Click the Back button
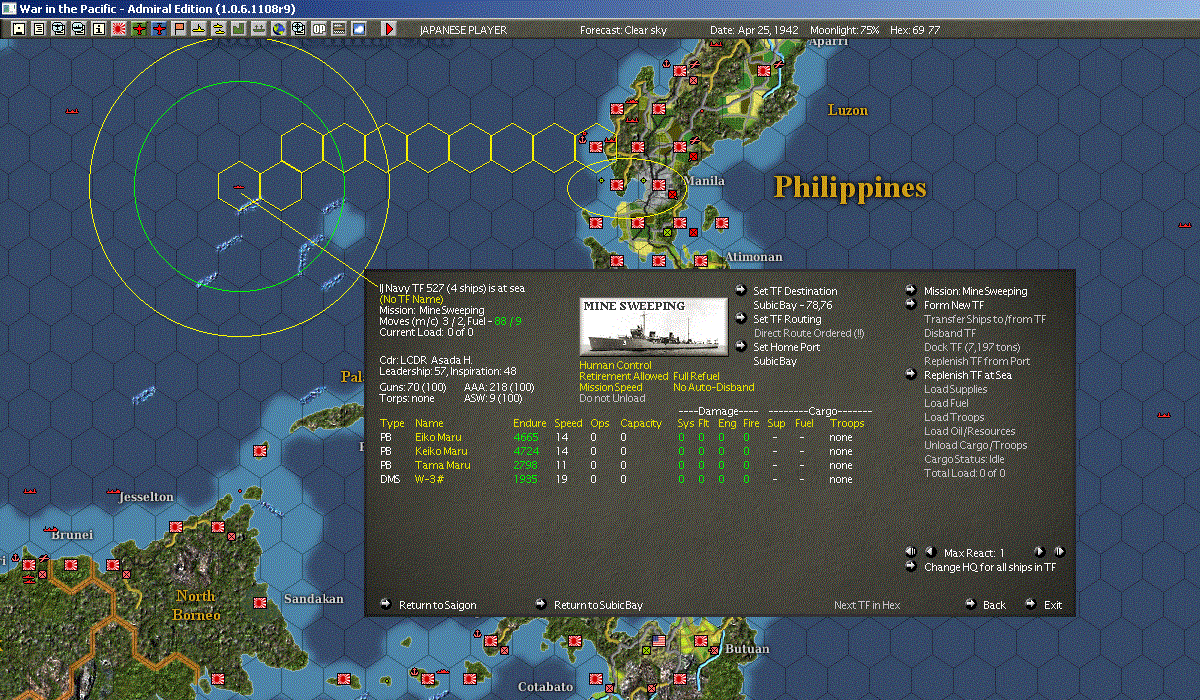The image size is (1200, 700). point(994,605)
